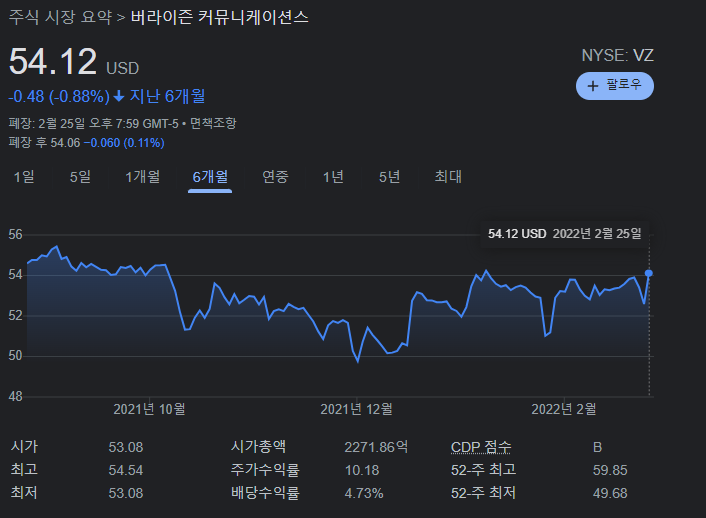Click the 팔로우 follow button

pos(615,86)
